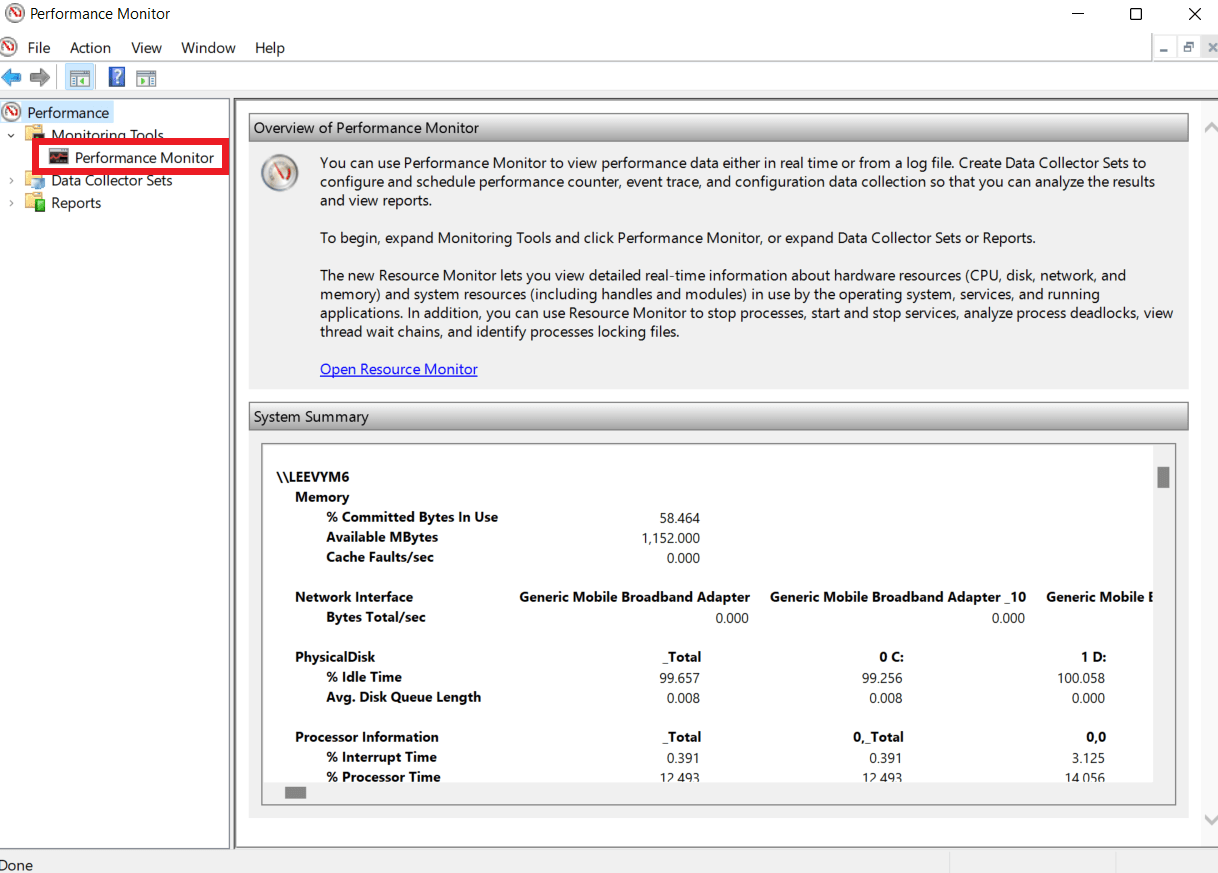Click the System Summary horizontal scrollbar thumb
The height and width of the screenshot is (873, 1218).
295,792
